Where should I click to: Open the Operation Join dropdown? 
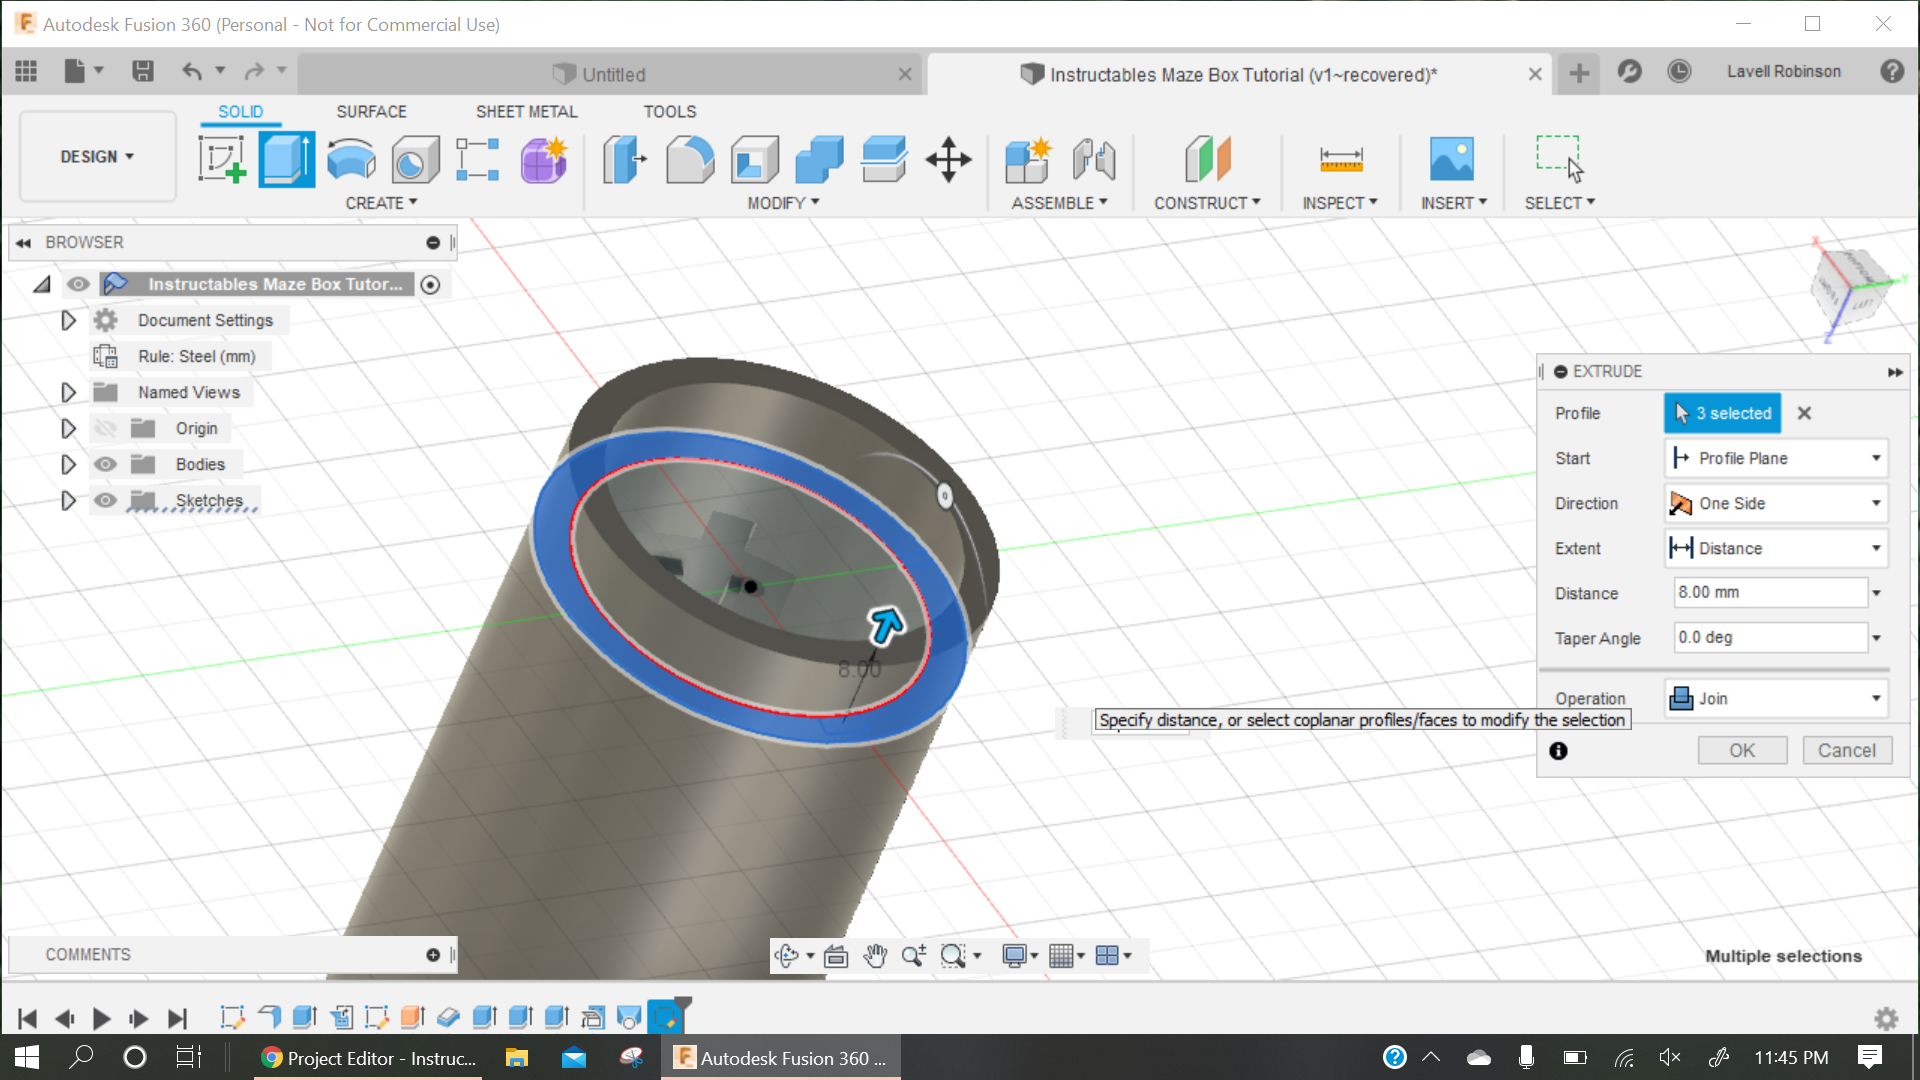point(1776,698)
